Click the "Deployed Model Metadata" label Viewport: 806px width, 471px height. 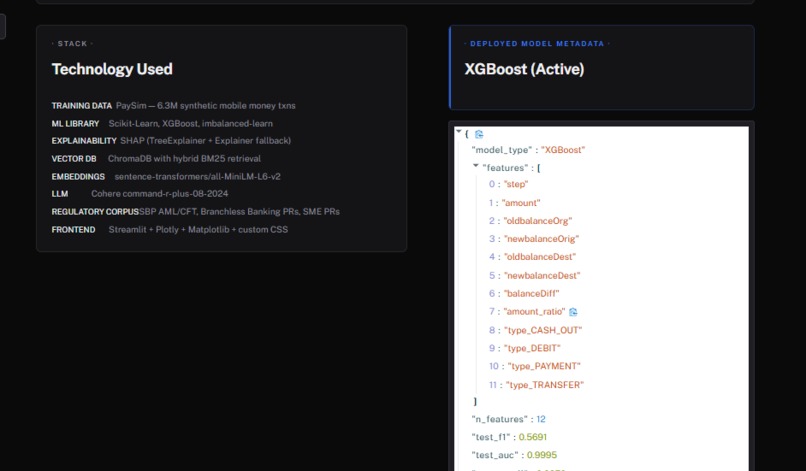pos(537,44)
